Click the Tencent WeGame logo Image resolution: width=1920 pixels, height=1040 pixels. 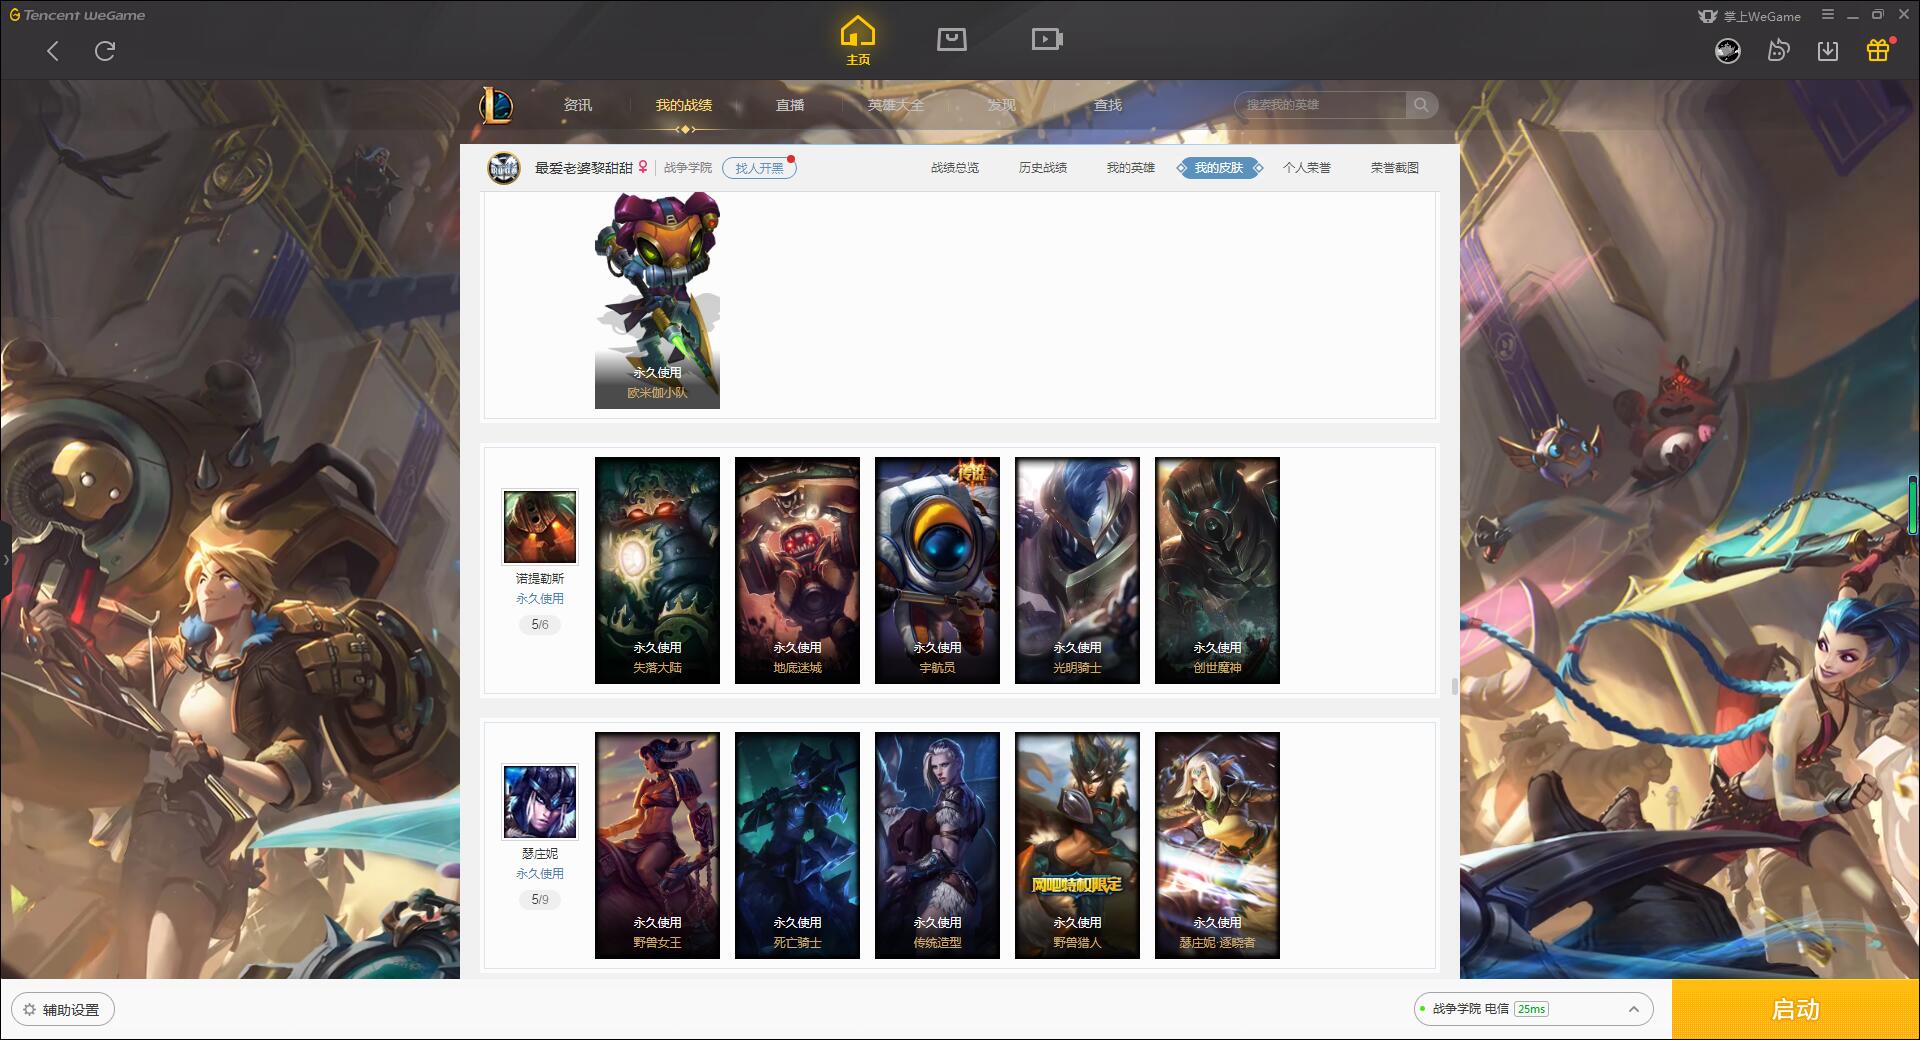[x=77, y=15]
